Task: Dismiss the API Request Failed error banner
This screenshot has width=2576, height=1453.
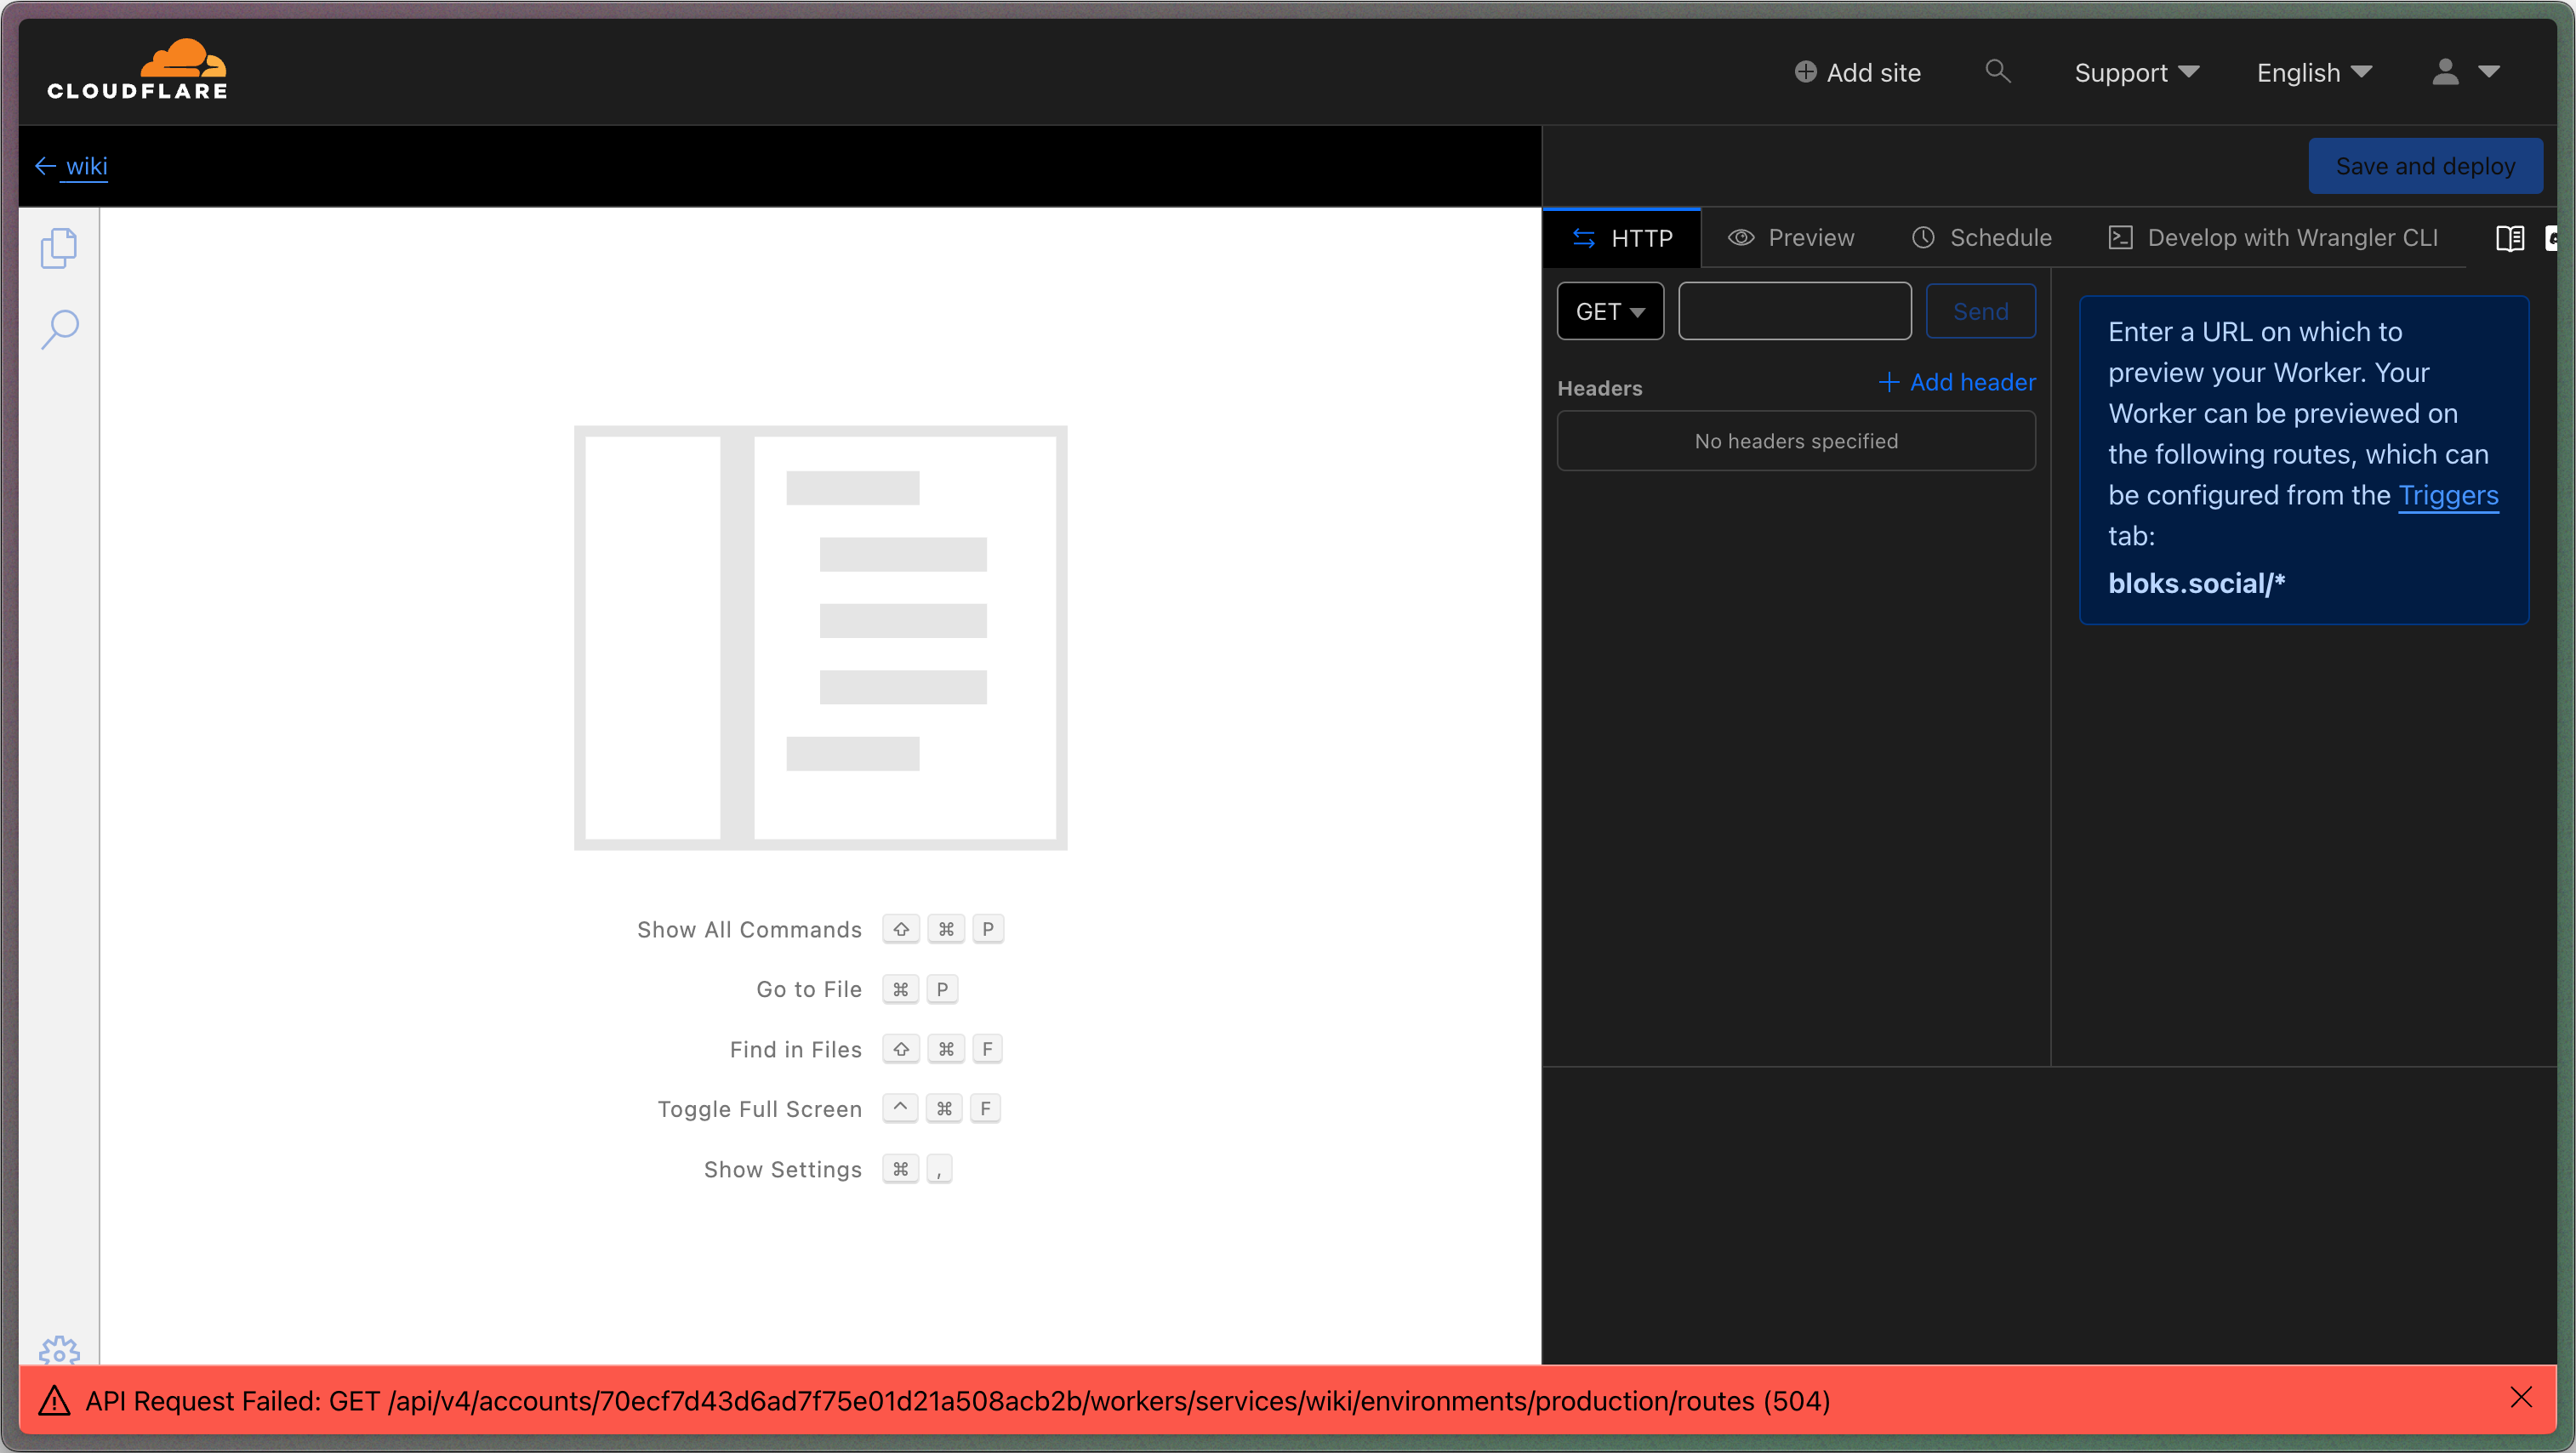Action: coord(2521,1398)
